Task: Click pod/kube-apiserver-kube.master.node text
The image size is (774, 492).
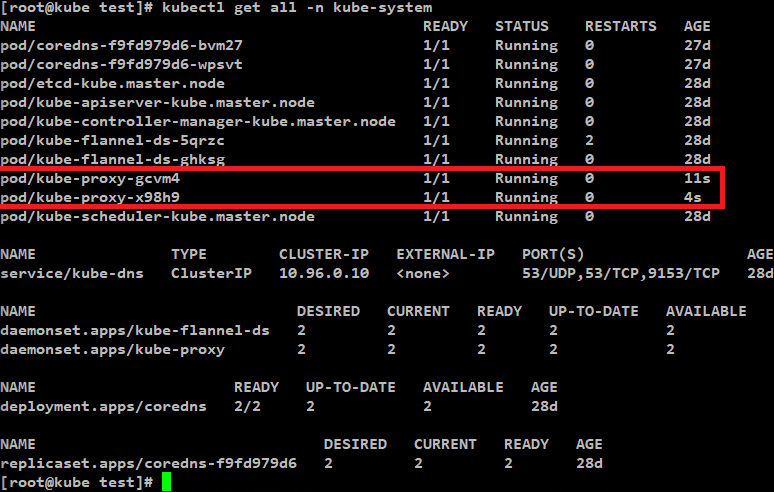Action: tap(157, 103)
